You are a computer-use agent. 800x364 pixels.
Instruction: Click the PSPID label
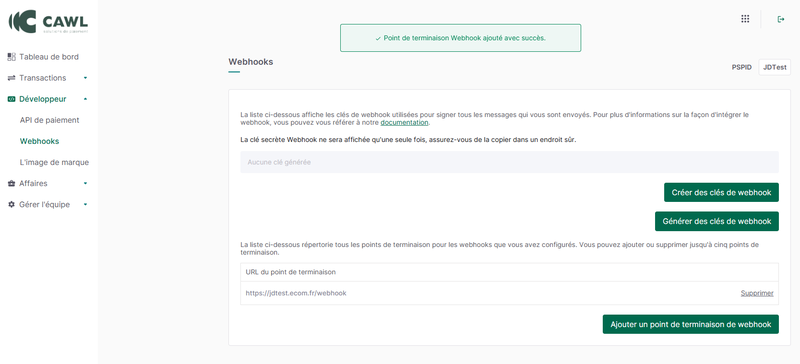click(x=741, y=67)
